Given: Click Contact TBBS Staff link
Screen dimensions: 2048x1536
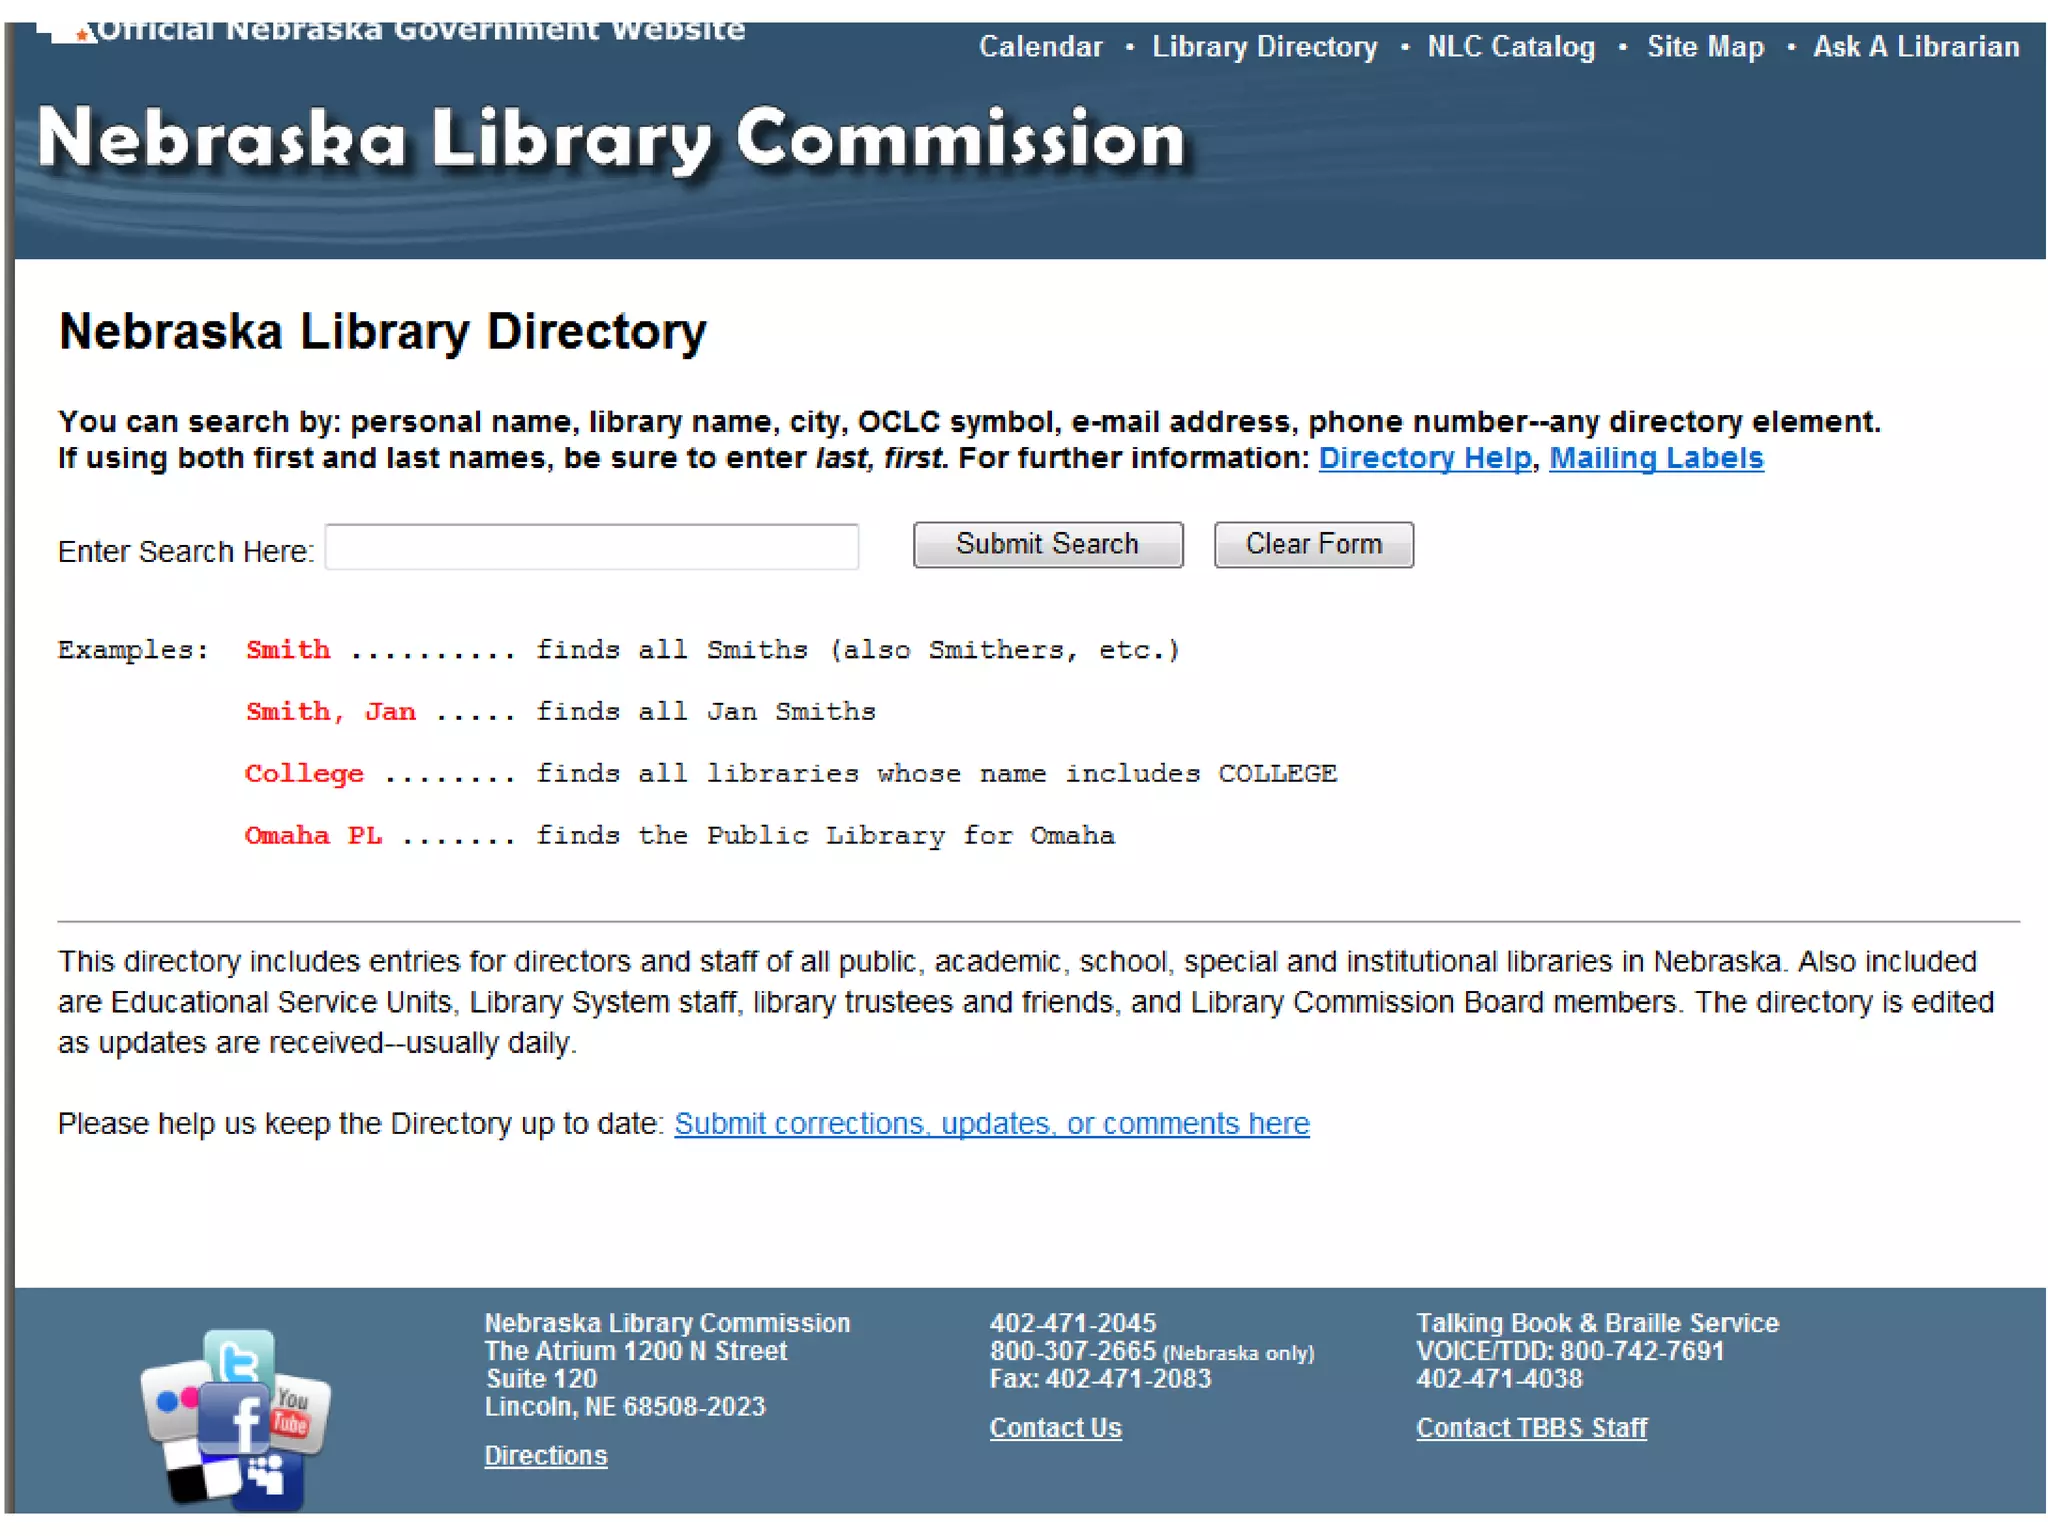Looking at the screenshot, I should (1531, 1428).
